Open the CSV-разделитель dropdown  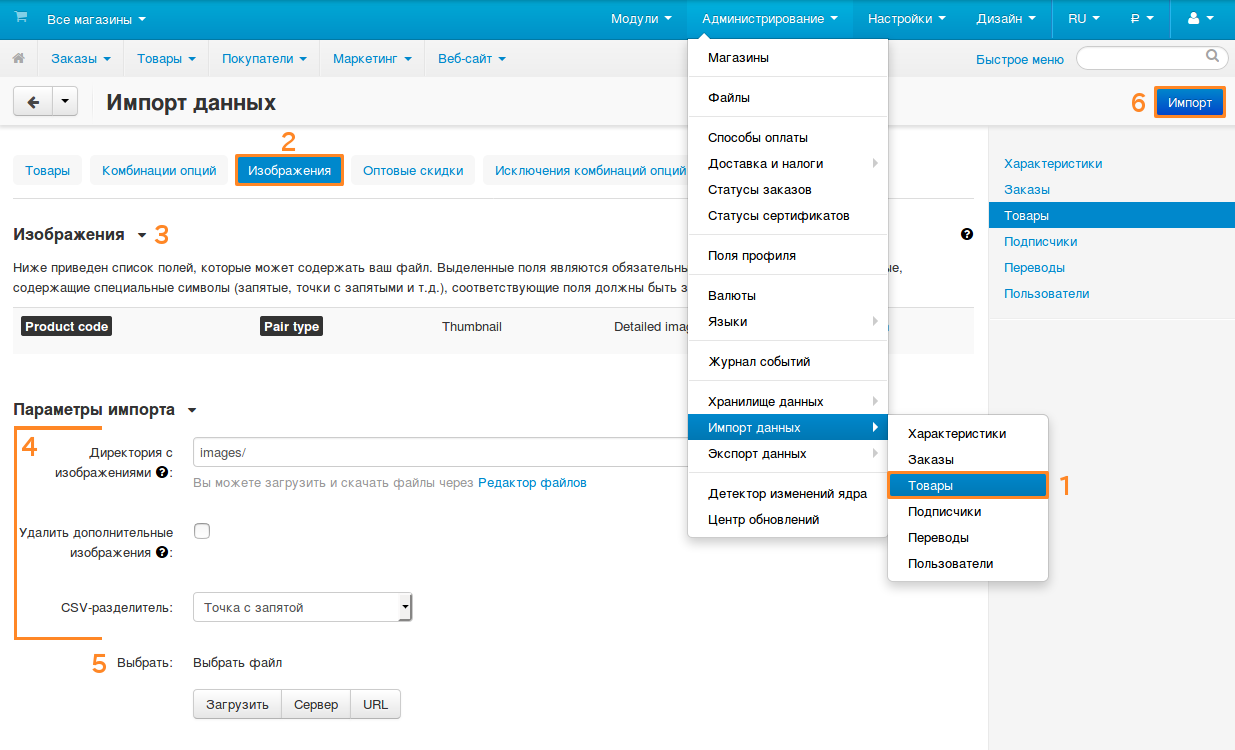pyautogui.click(x=302, y=607)
